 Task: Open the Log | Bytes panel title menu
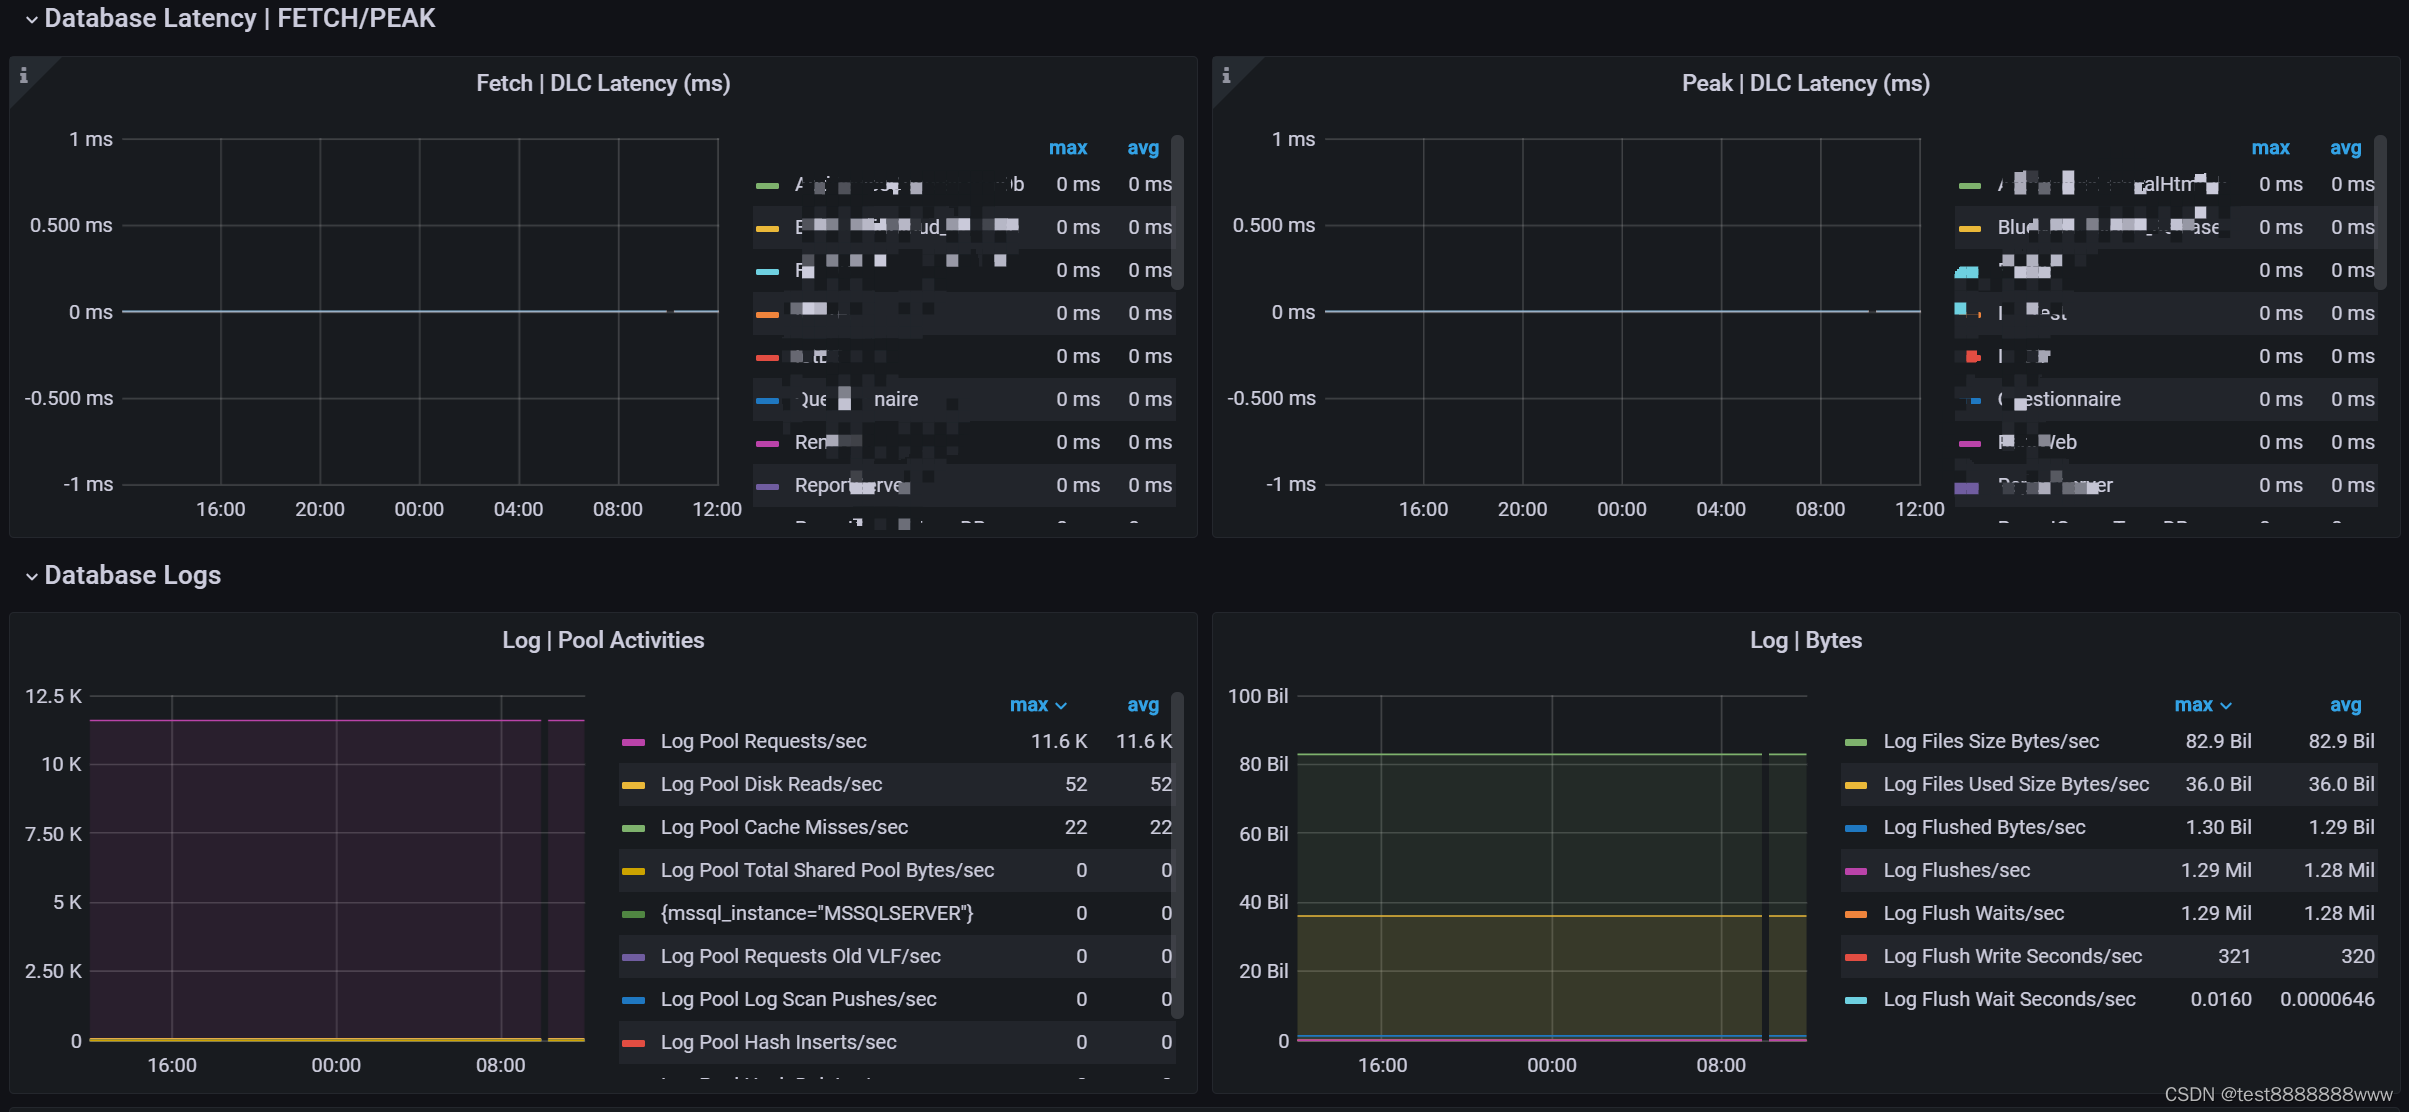point(1805,640)
